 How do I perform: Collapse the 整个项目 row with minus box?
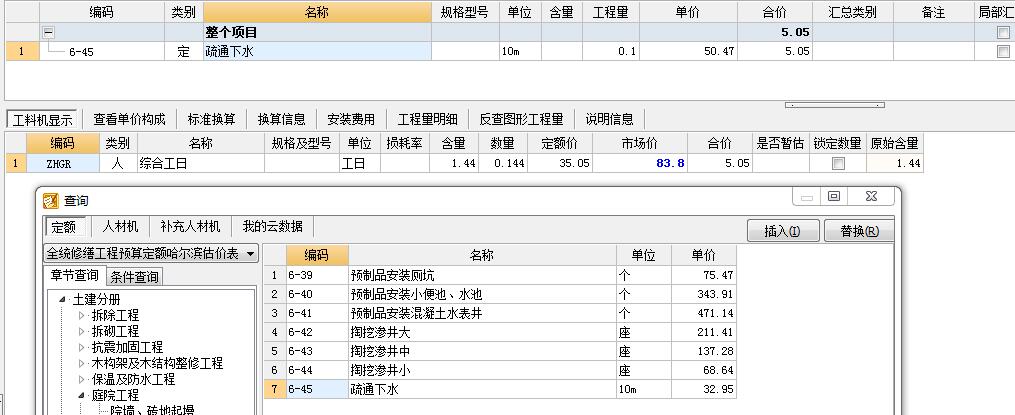49,32
